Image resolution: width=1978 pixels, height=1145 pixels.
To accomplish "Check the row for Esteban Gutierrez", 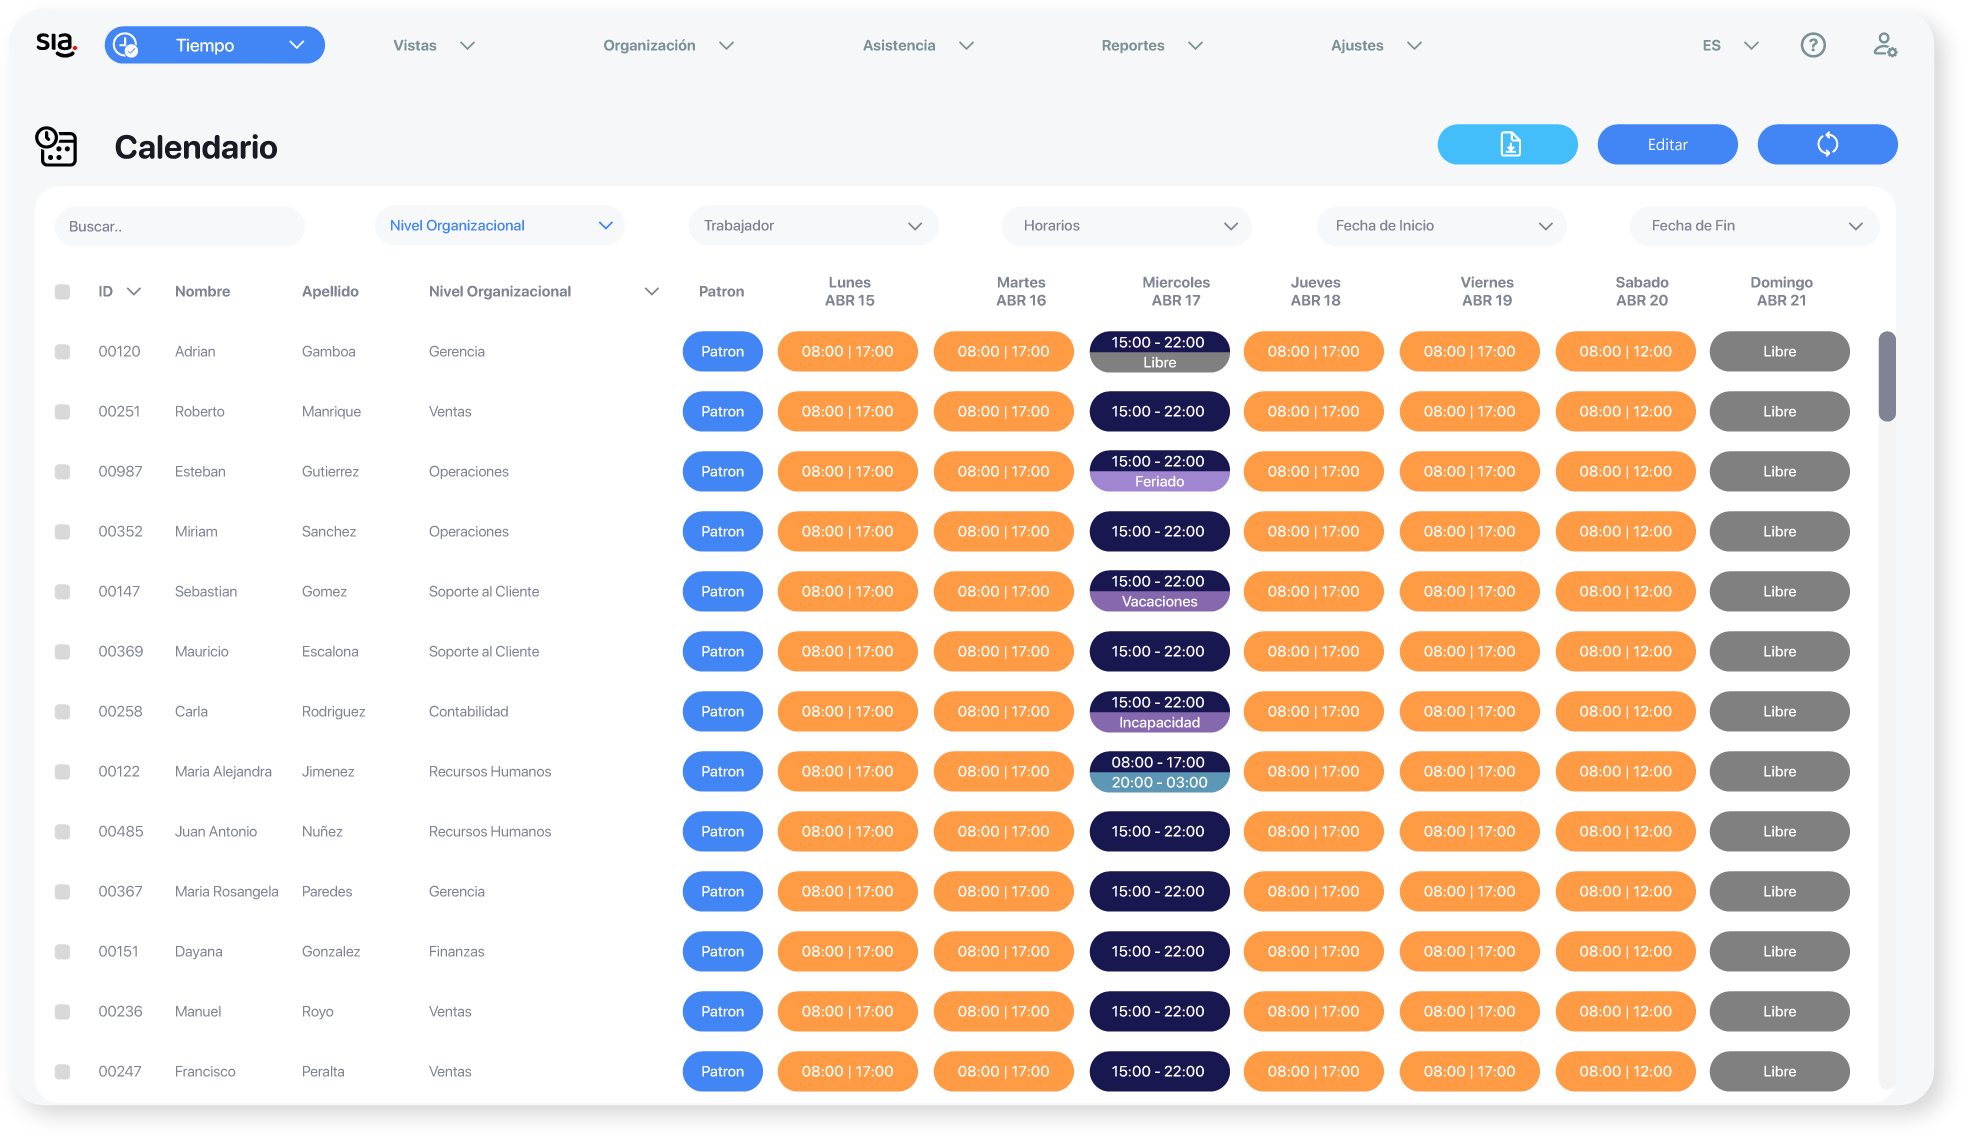I will click(x=62, y=472).
